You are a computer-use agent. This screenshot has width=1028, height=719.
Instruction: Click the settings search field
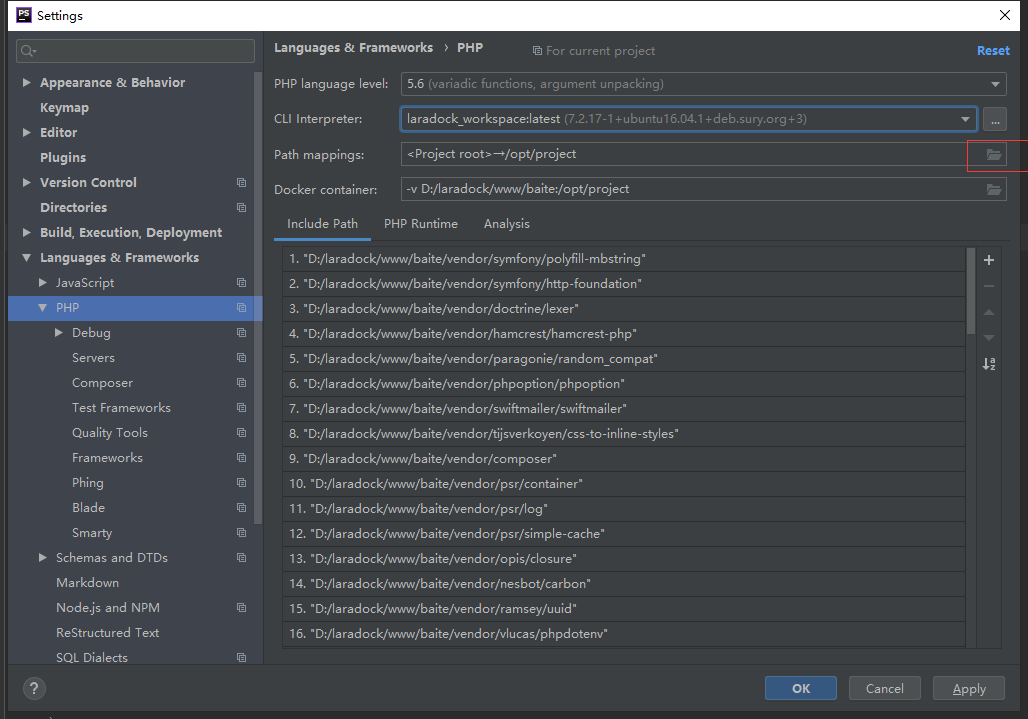pos(136,51)
